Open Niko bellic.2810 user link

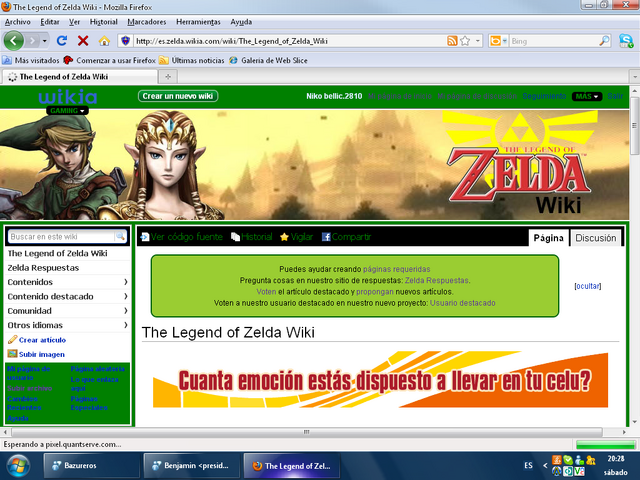(x=334, y=96)
